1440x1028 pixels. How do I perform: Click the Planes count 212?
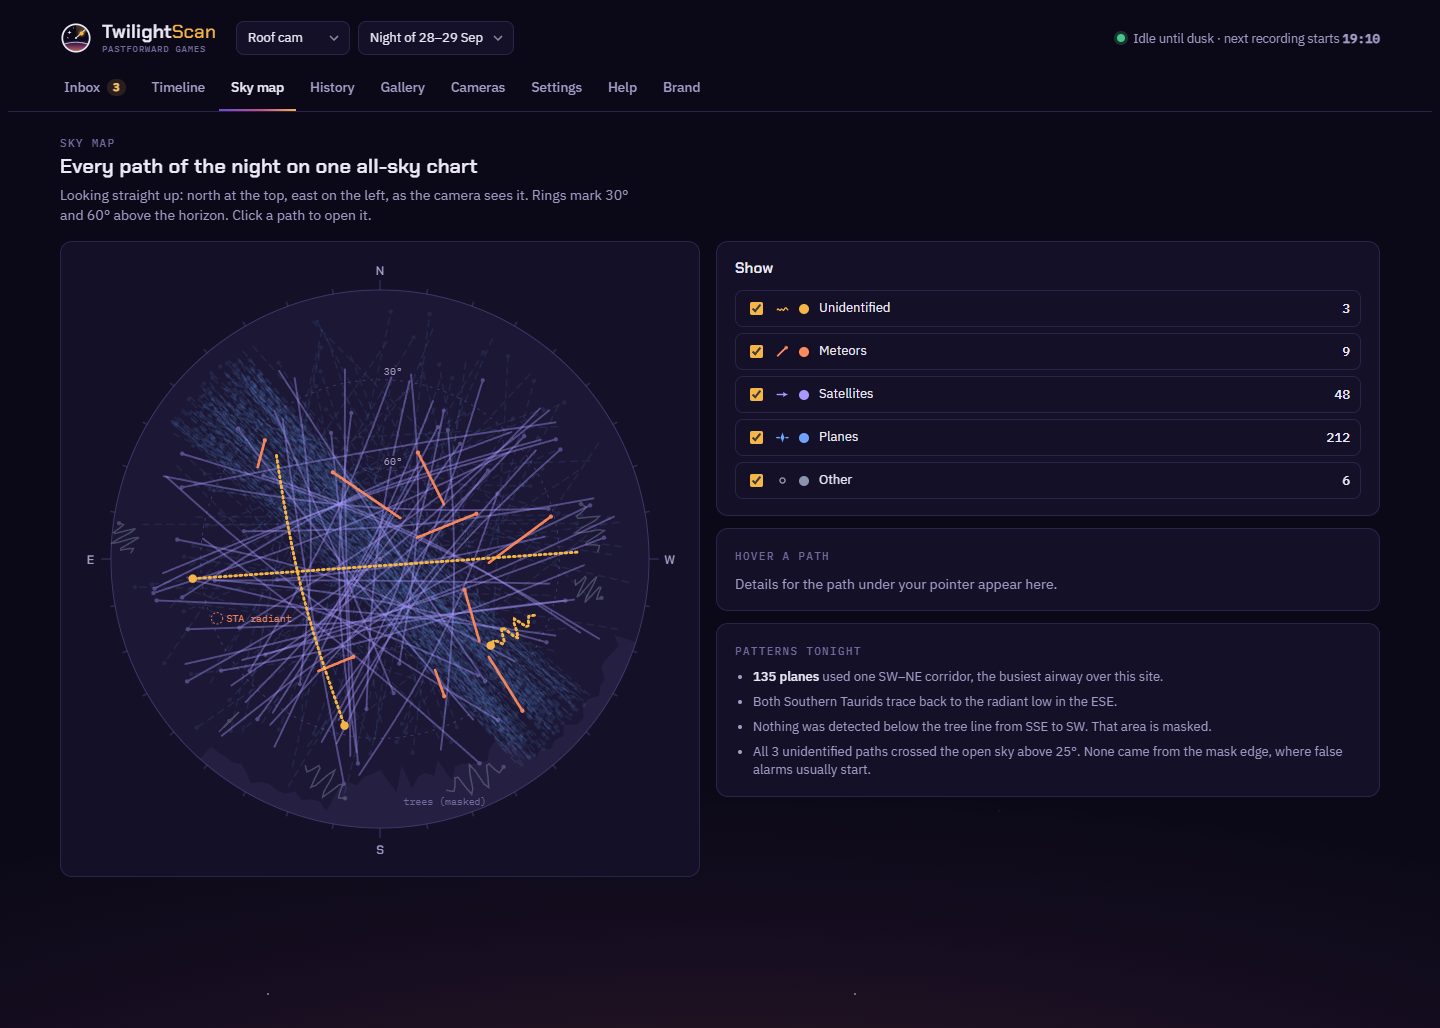click(x=1338, y=437)
